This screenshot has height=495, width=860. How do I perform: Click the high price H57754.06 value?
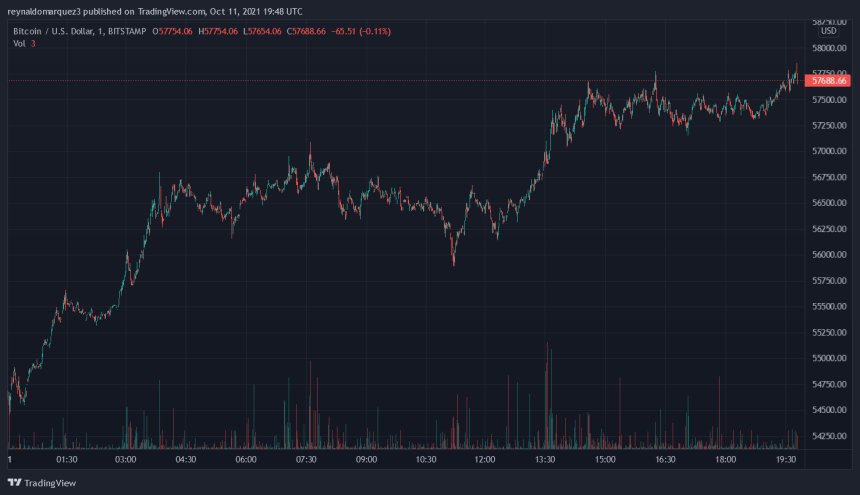[218, 32]
